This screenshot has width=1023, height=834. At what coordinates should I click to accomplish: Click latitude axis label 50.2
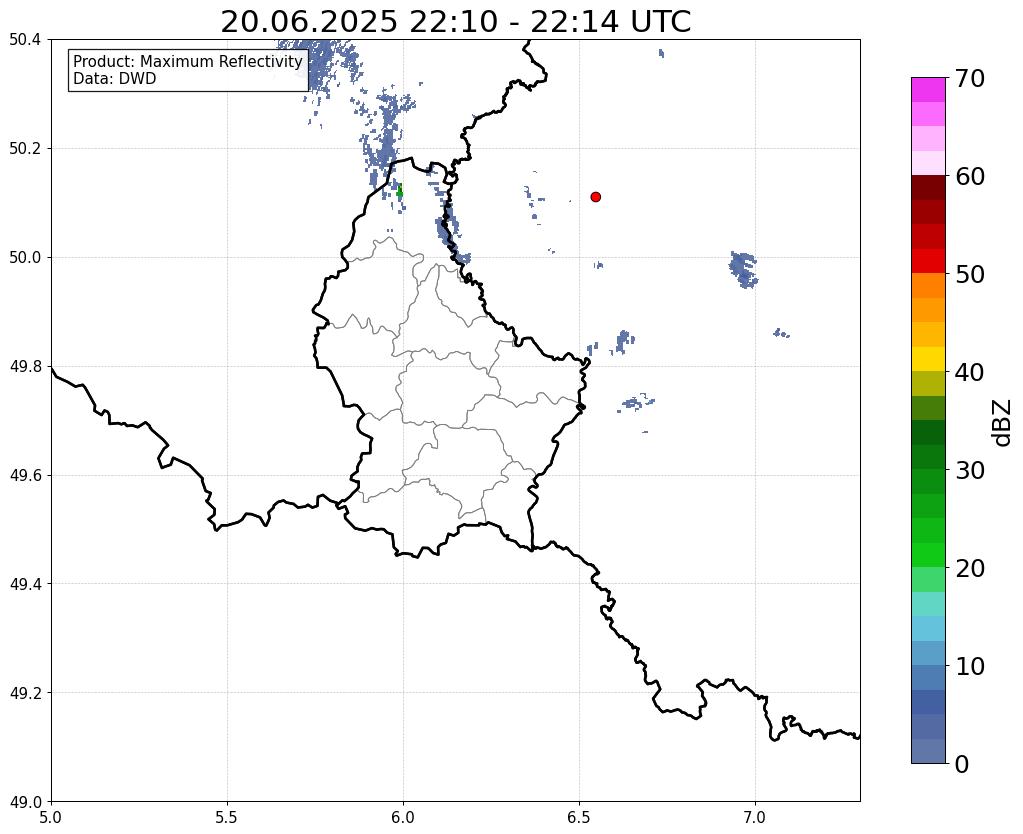(25, 149)
